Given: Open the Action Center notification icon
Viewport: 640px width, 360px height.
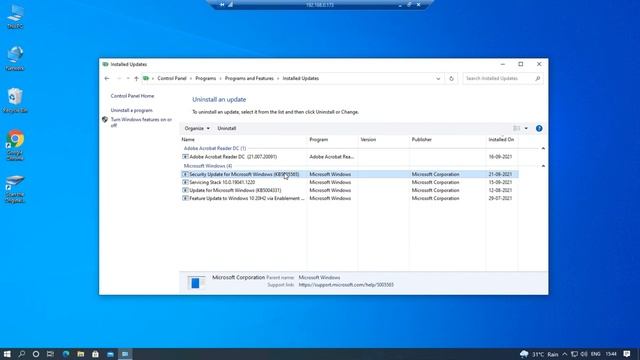Looking at the screenshot, I should (x=627, y=354).
